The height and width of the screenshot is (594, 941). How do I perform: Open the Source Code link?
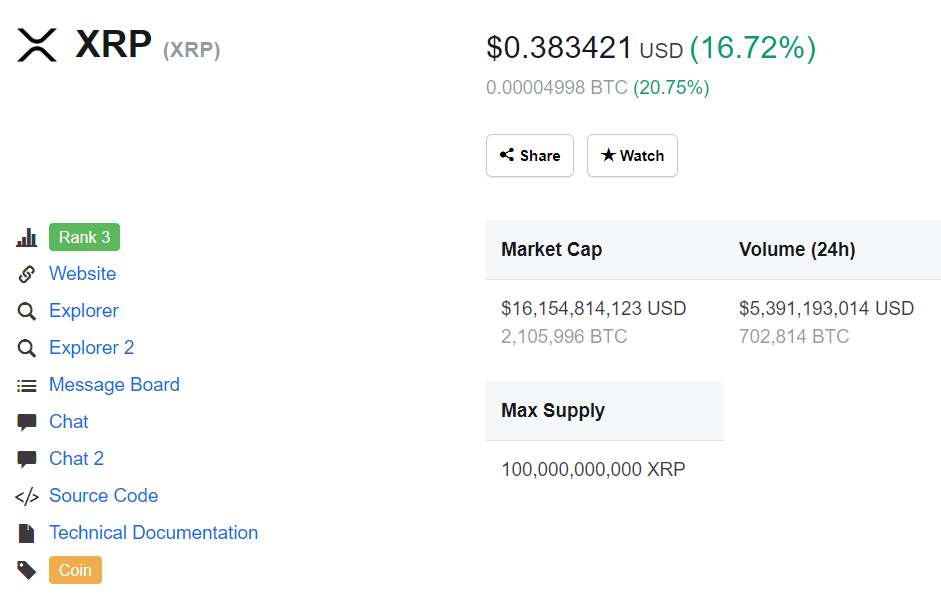(x=103, y=496)
